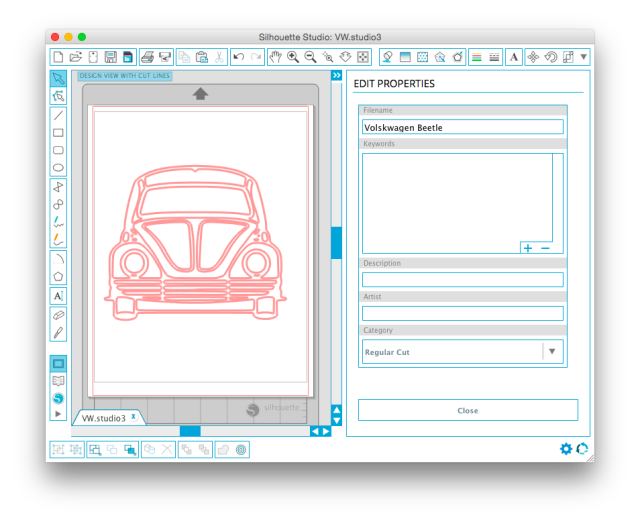The height and width of the screenshot is (524, 640).
Task: Expand left toolbar with the play arrow
Action: tap(58, 413)
